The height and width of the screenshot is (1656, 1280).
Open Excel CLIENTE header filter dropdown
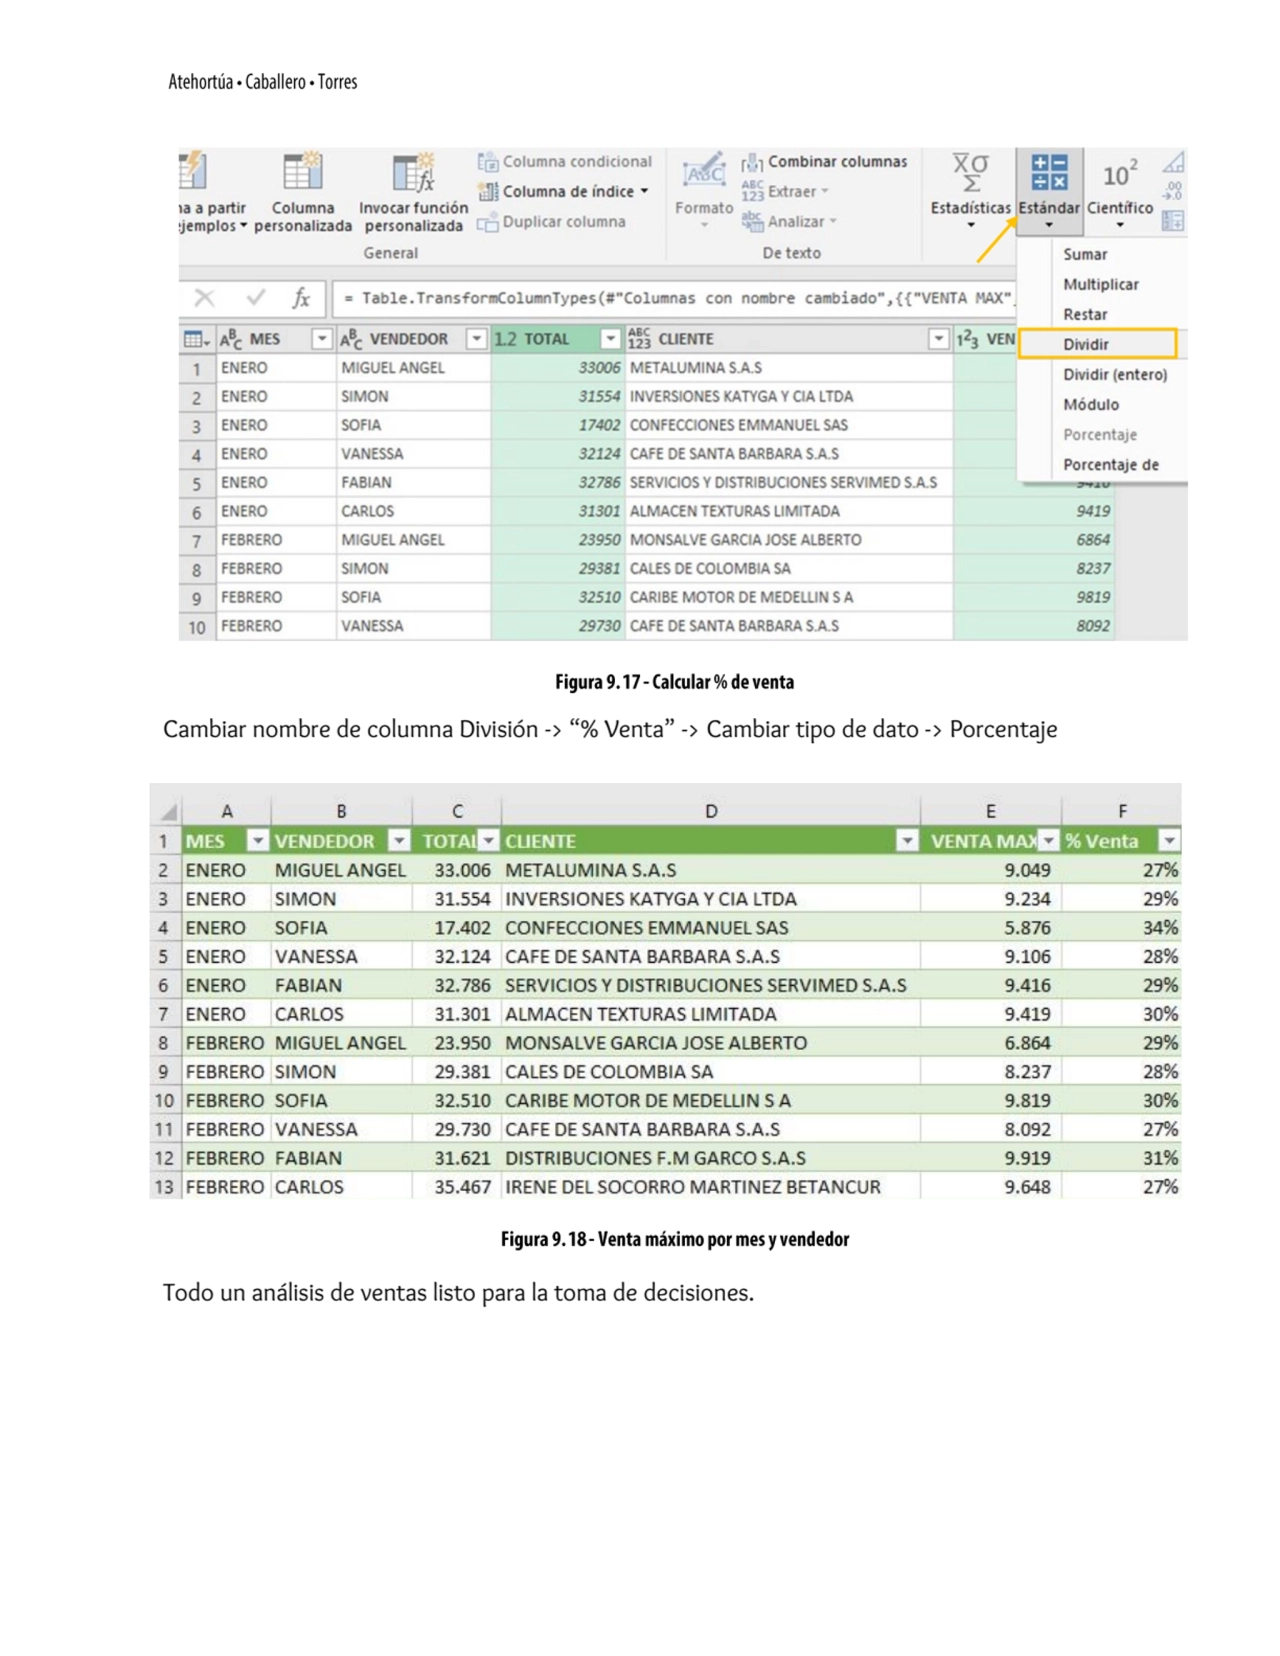907,841
